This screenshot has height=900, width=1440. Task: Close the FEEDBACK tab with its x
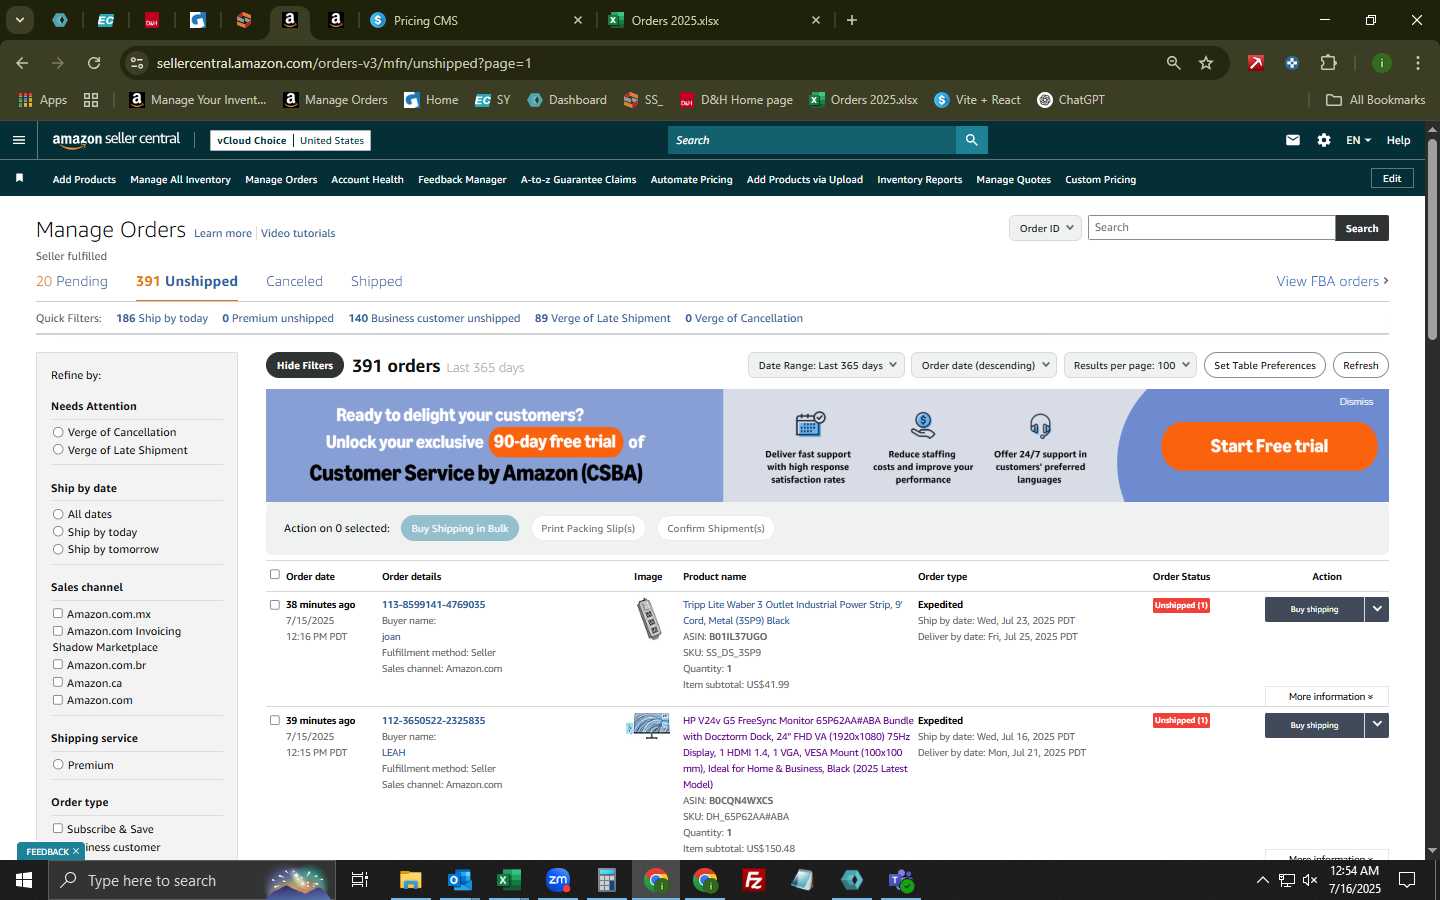75,851
